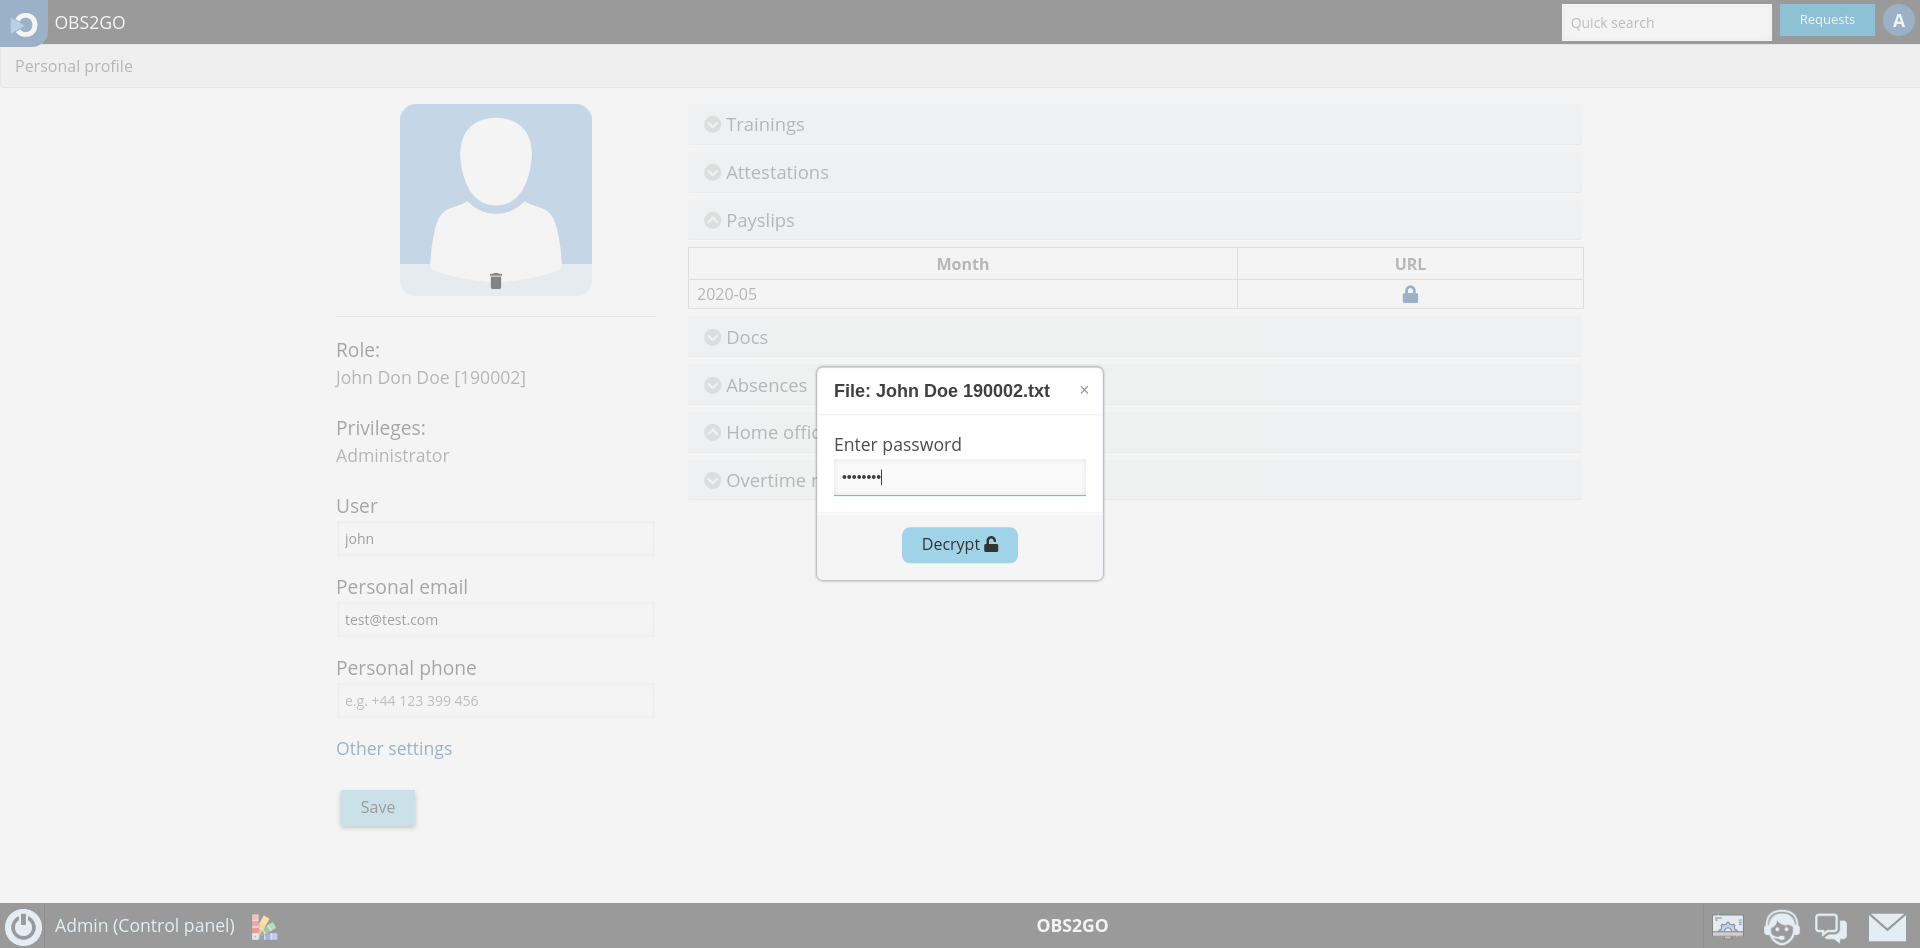Click the Month column header

pos(963,264)
